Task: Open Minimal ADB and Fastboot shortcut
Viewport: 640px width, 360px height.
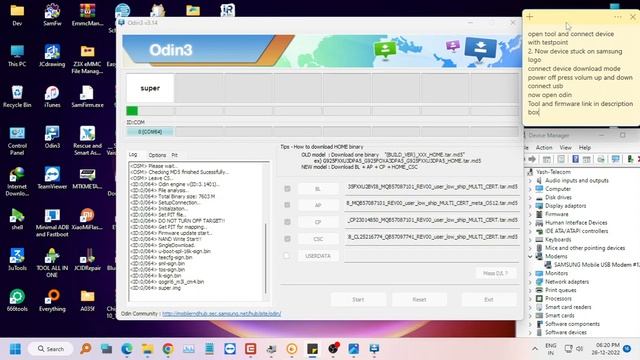Action: (x=52, y=222)
